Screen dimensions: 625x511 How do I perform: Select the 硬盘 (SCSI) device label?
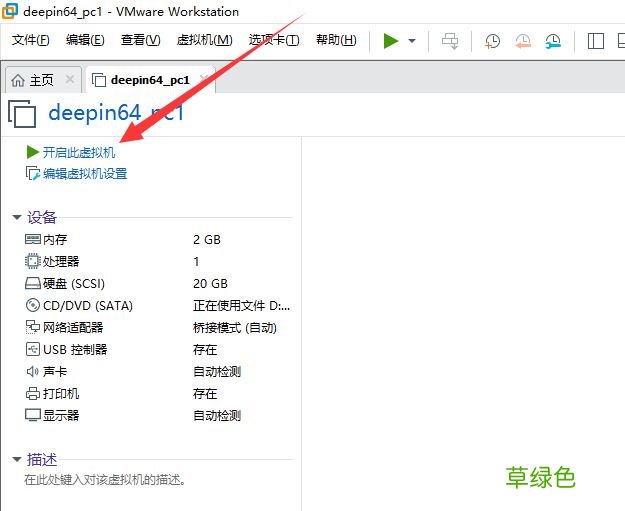click(74, 283)
